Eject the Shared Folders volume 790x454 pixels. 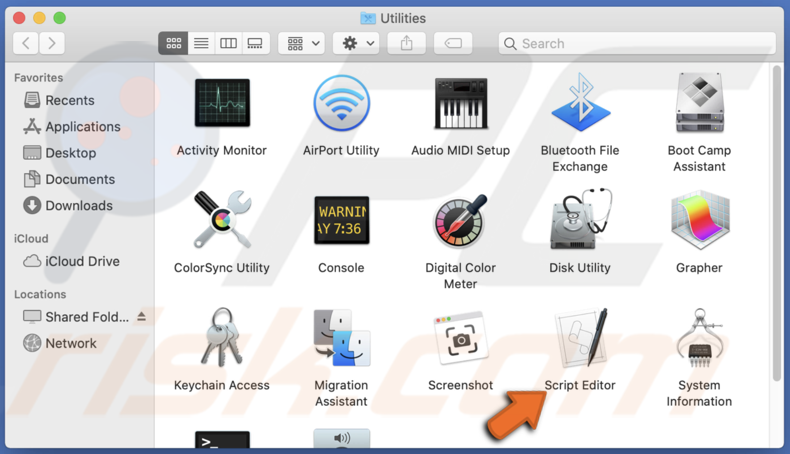142,316
